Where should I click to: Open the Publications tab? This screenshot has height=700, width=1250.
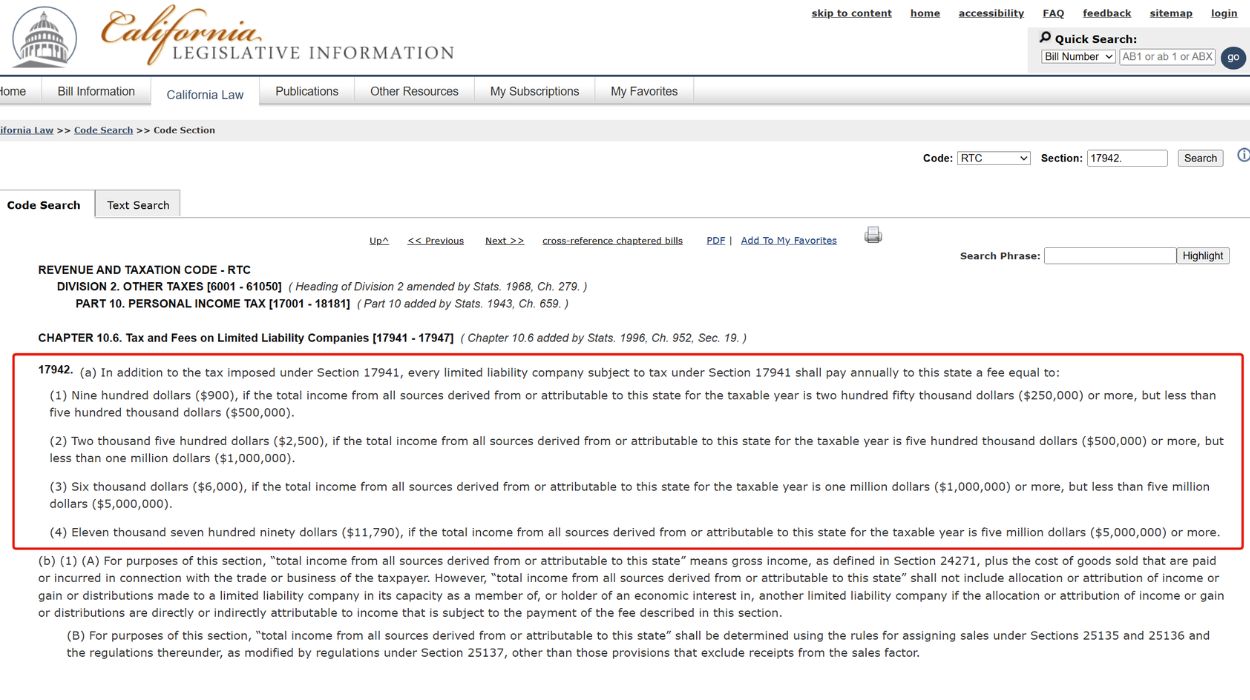click(307, 90)
